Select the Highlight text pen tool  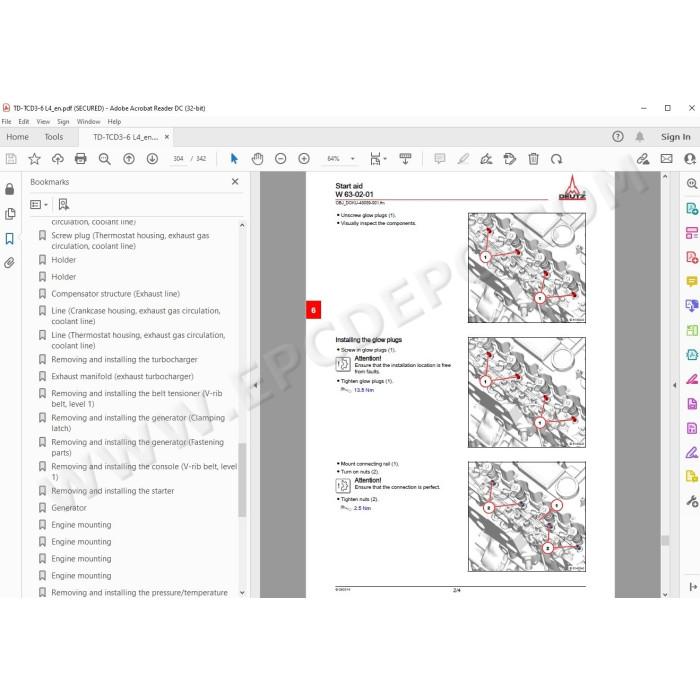463,159
